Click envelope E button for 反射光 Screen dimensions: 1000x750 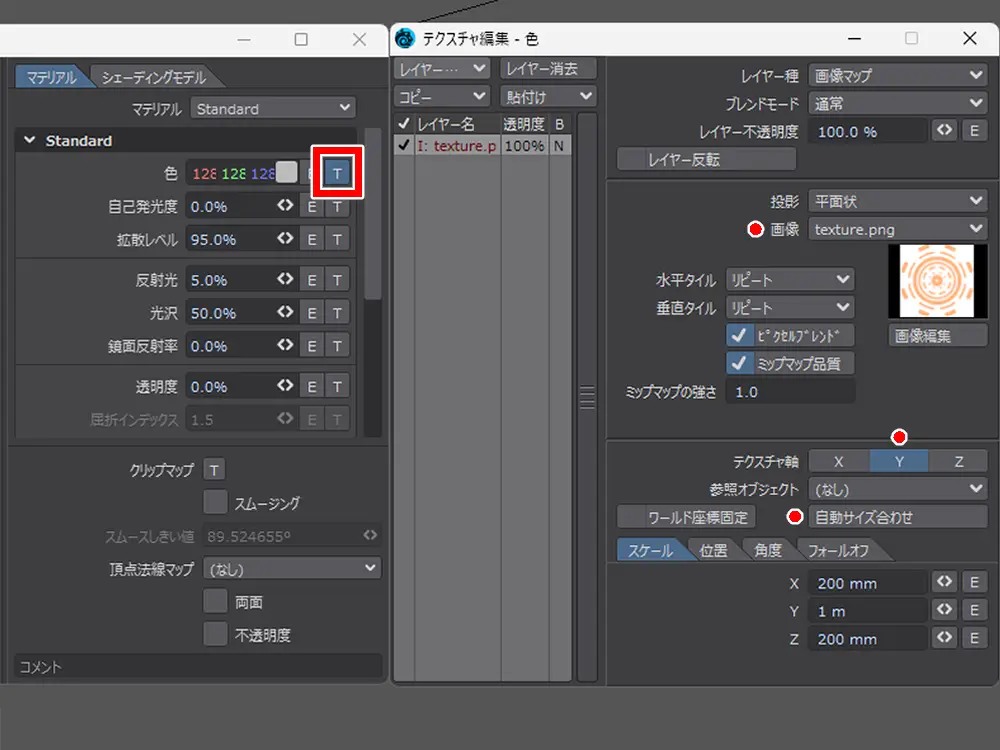(x=312, y=281)
